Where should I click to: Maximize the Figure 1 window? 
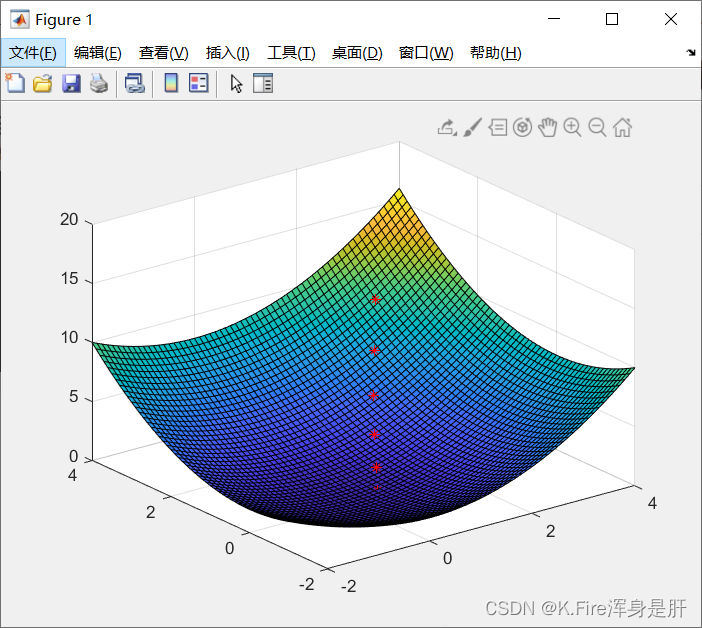tap(612, 19)
